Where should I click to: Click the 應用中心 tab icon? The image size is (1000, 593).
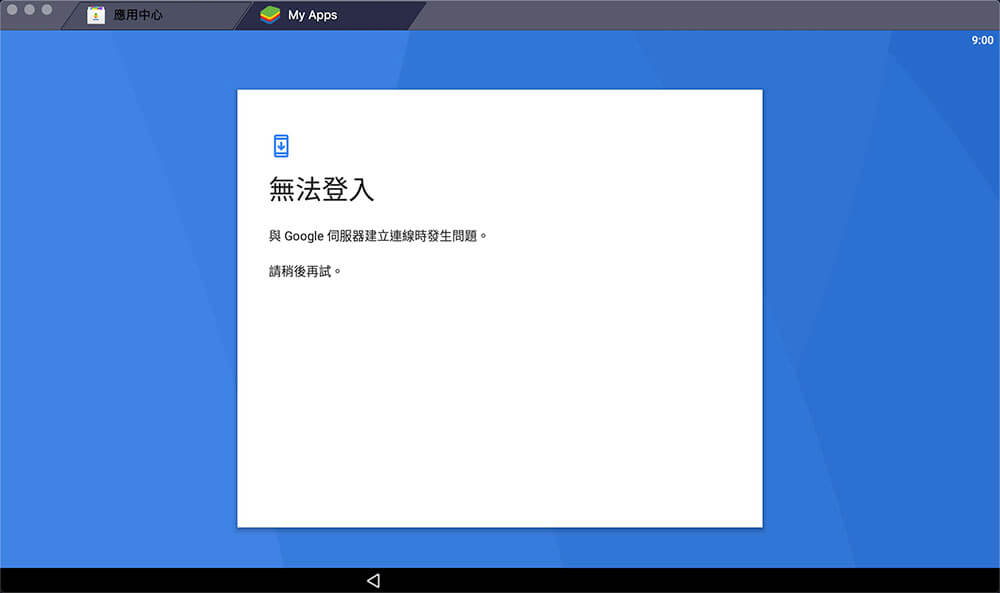click(x=96, y=15)
